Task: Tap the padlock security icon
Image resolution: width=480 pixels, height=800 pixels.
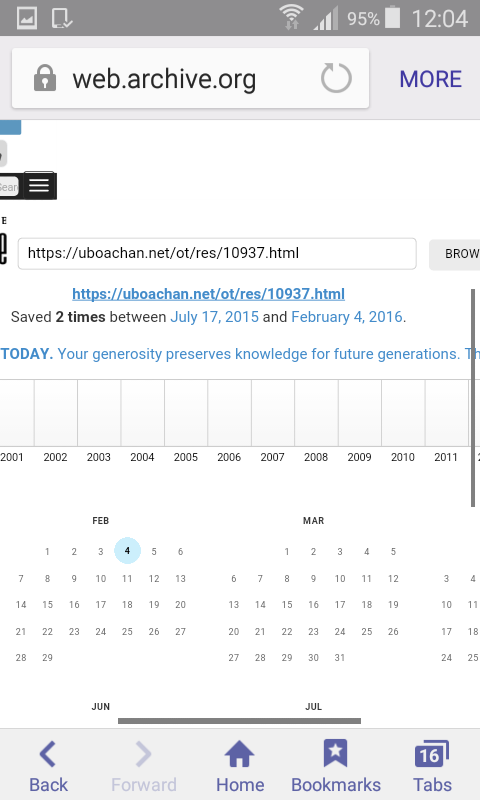Action: tap(44, 78)
